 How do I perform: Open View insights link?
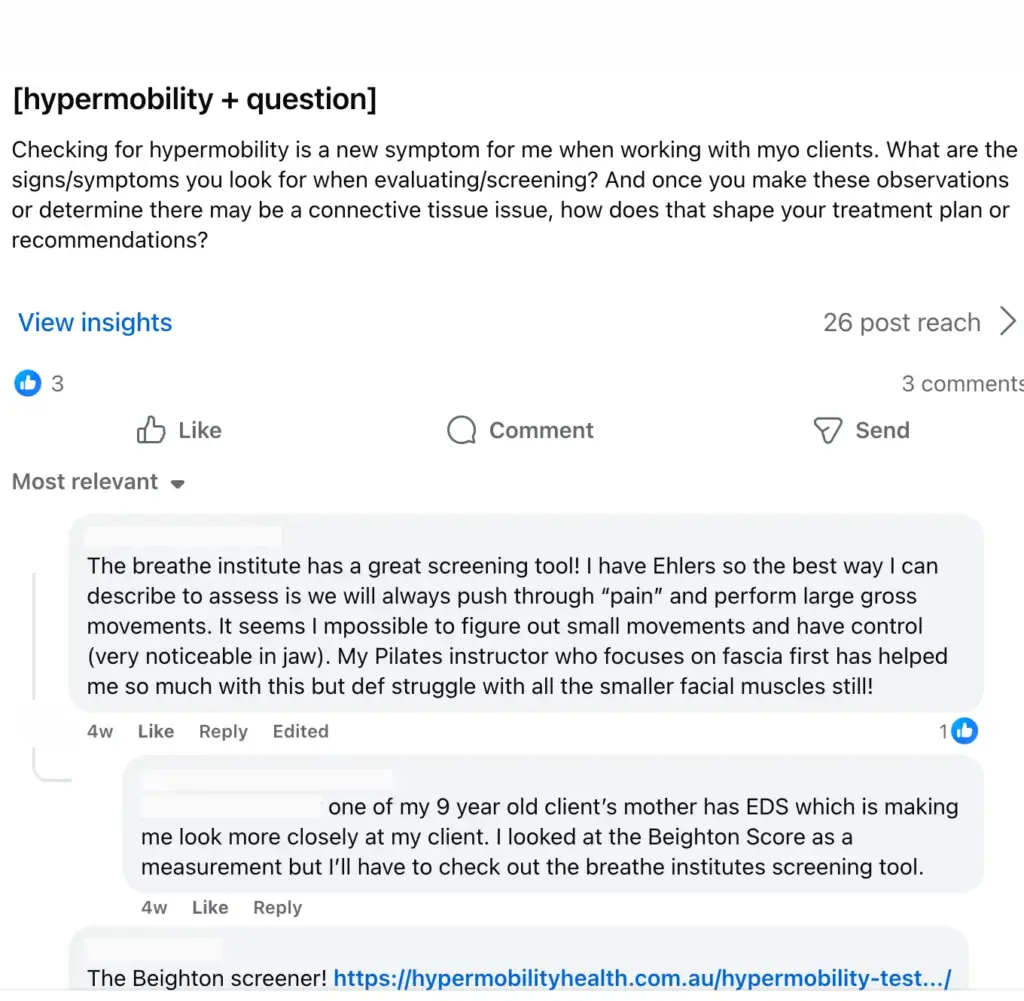tap(95, 323)
